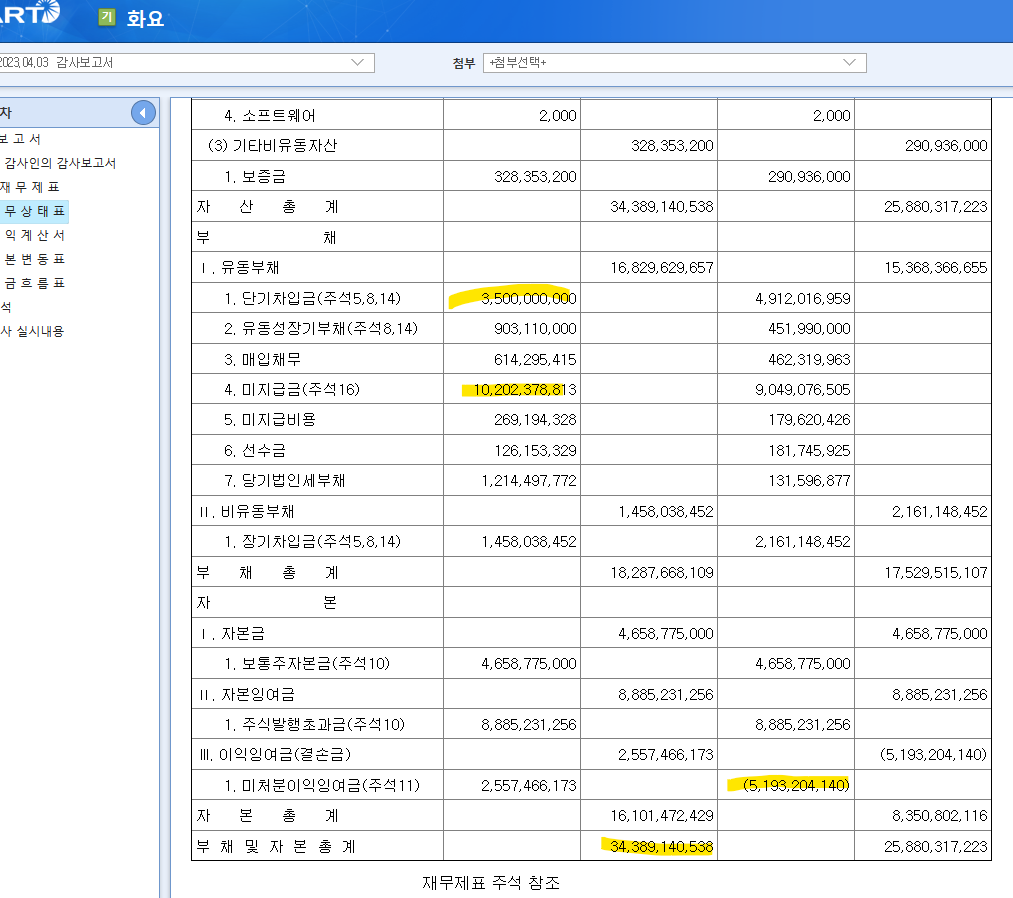
Task: Click the value 16,101,472,429 in 자본총계 row
Action: pyautogui.click(x=662, y=815)
